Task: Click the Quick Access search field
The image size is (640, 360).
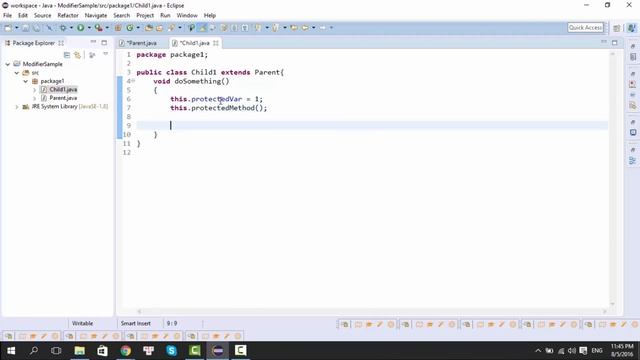Action: 585,27
